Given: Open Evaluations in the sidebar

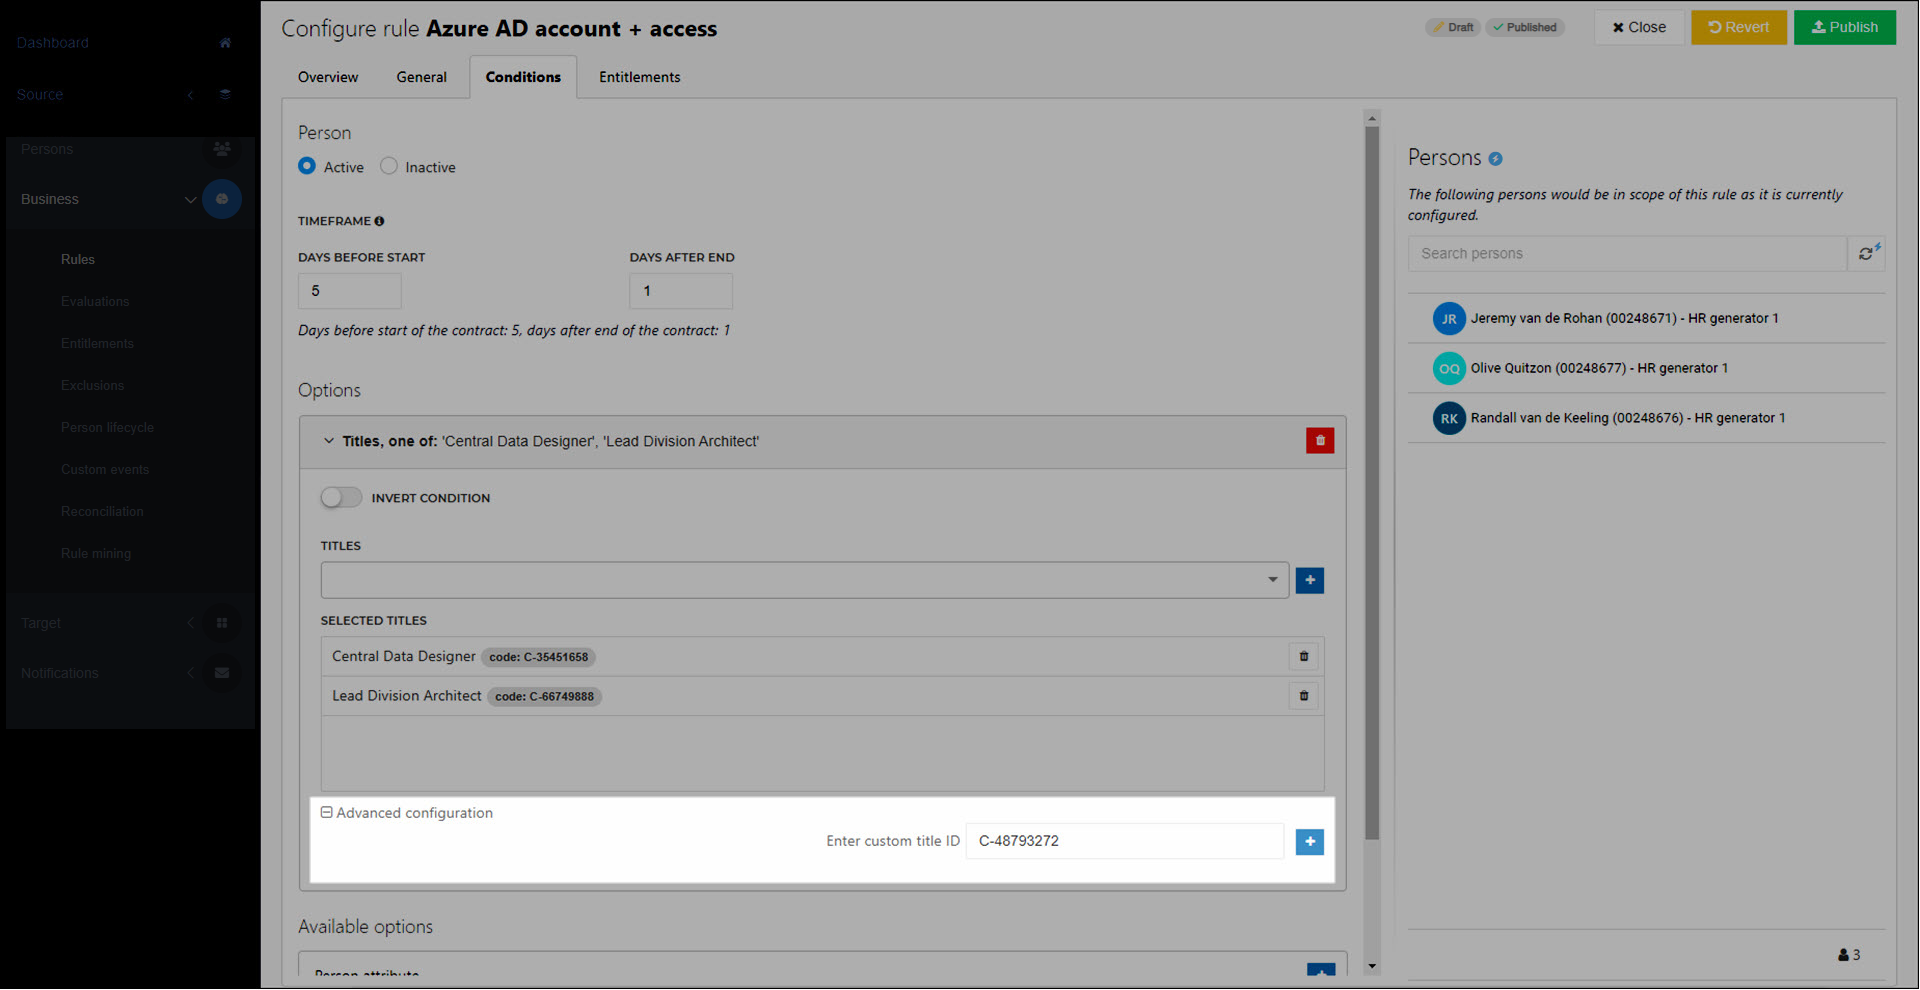Looking at the screenshot, I should tap(95, 302).
